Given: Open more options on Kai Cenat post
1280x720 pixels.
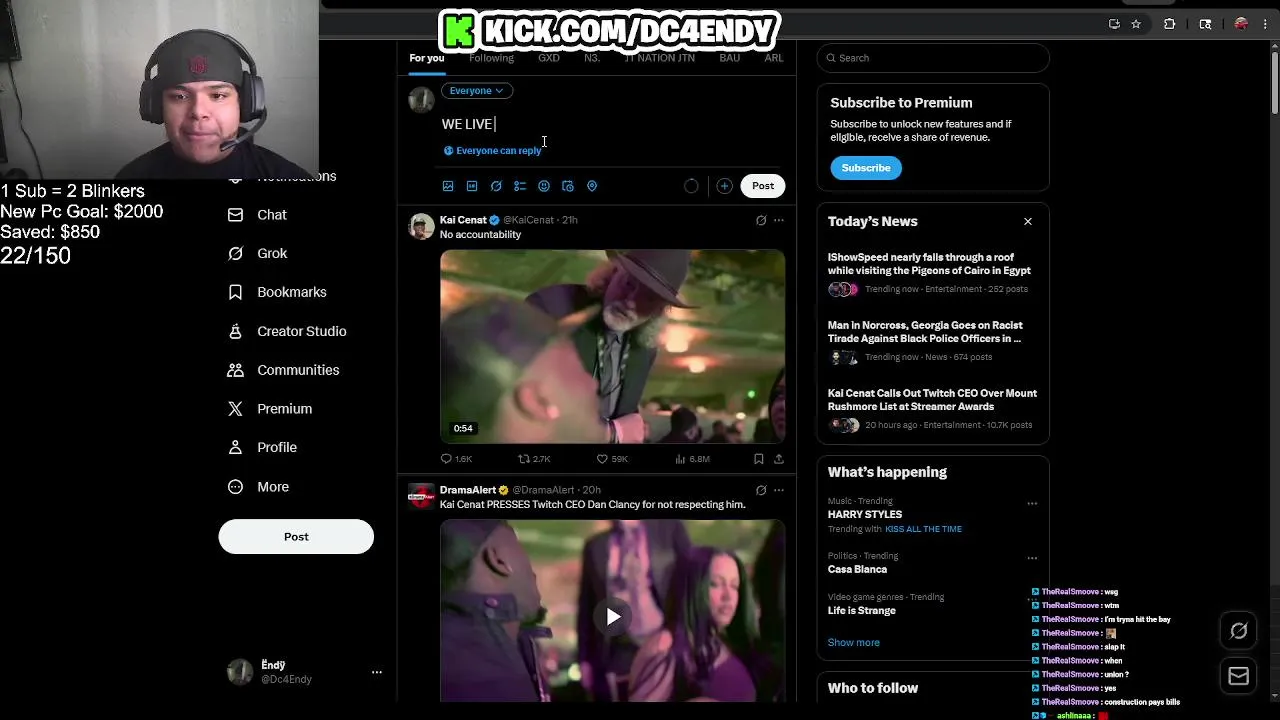Looking at the screenshot, I should point(779,220).
